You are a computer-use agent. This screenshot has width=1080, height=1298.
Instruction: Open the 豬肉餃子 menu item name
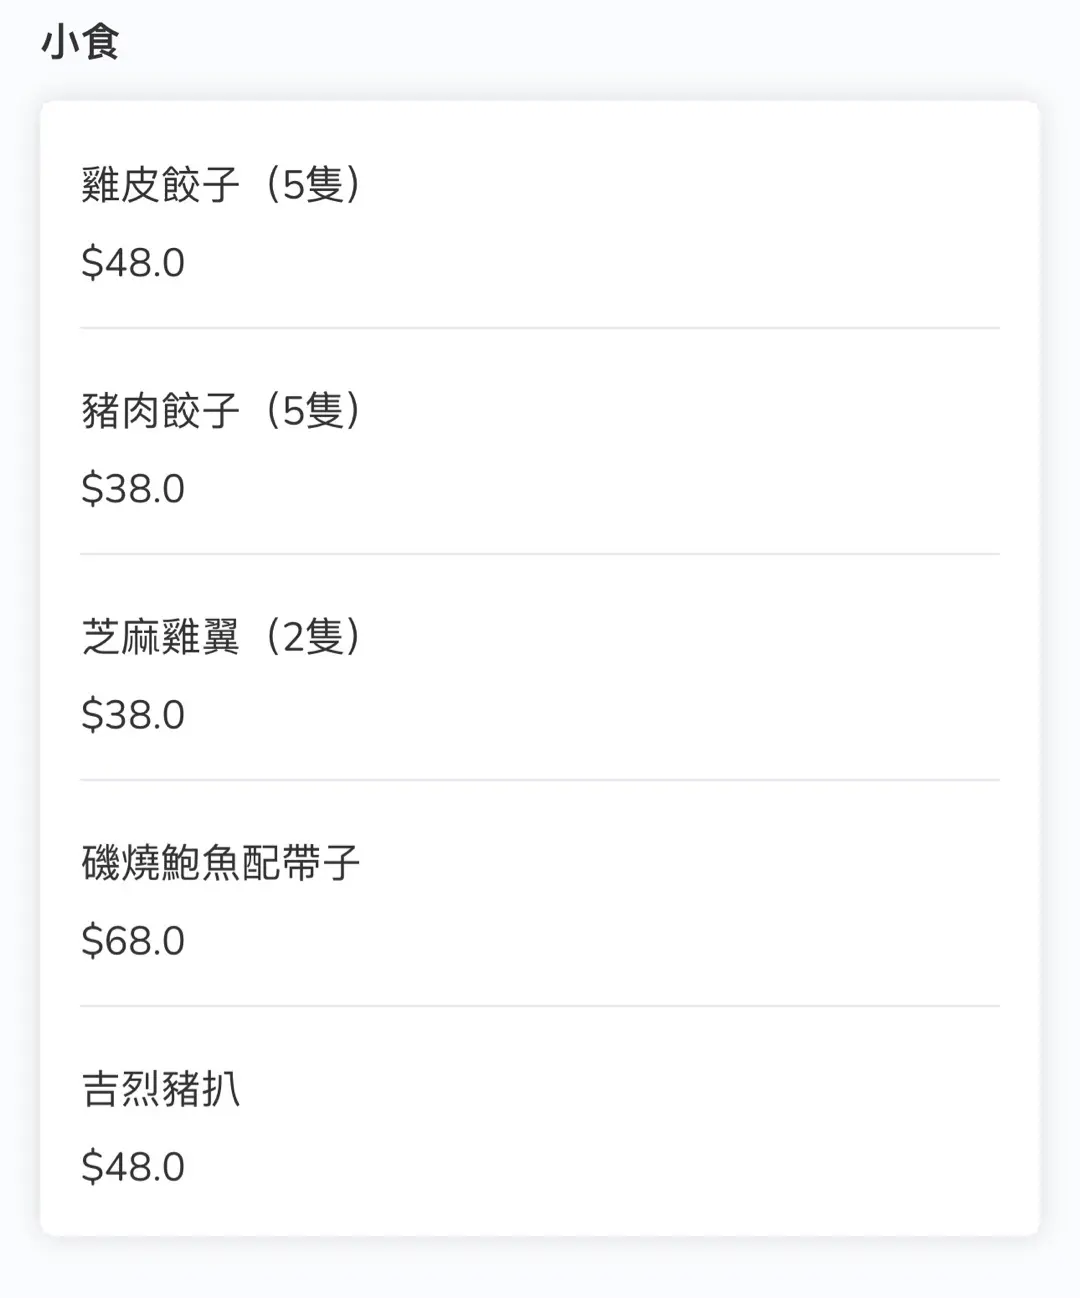tap(160, 411)
